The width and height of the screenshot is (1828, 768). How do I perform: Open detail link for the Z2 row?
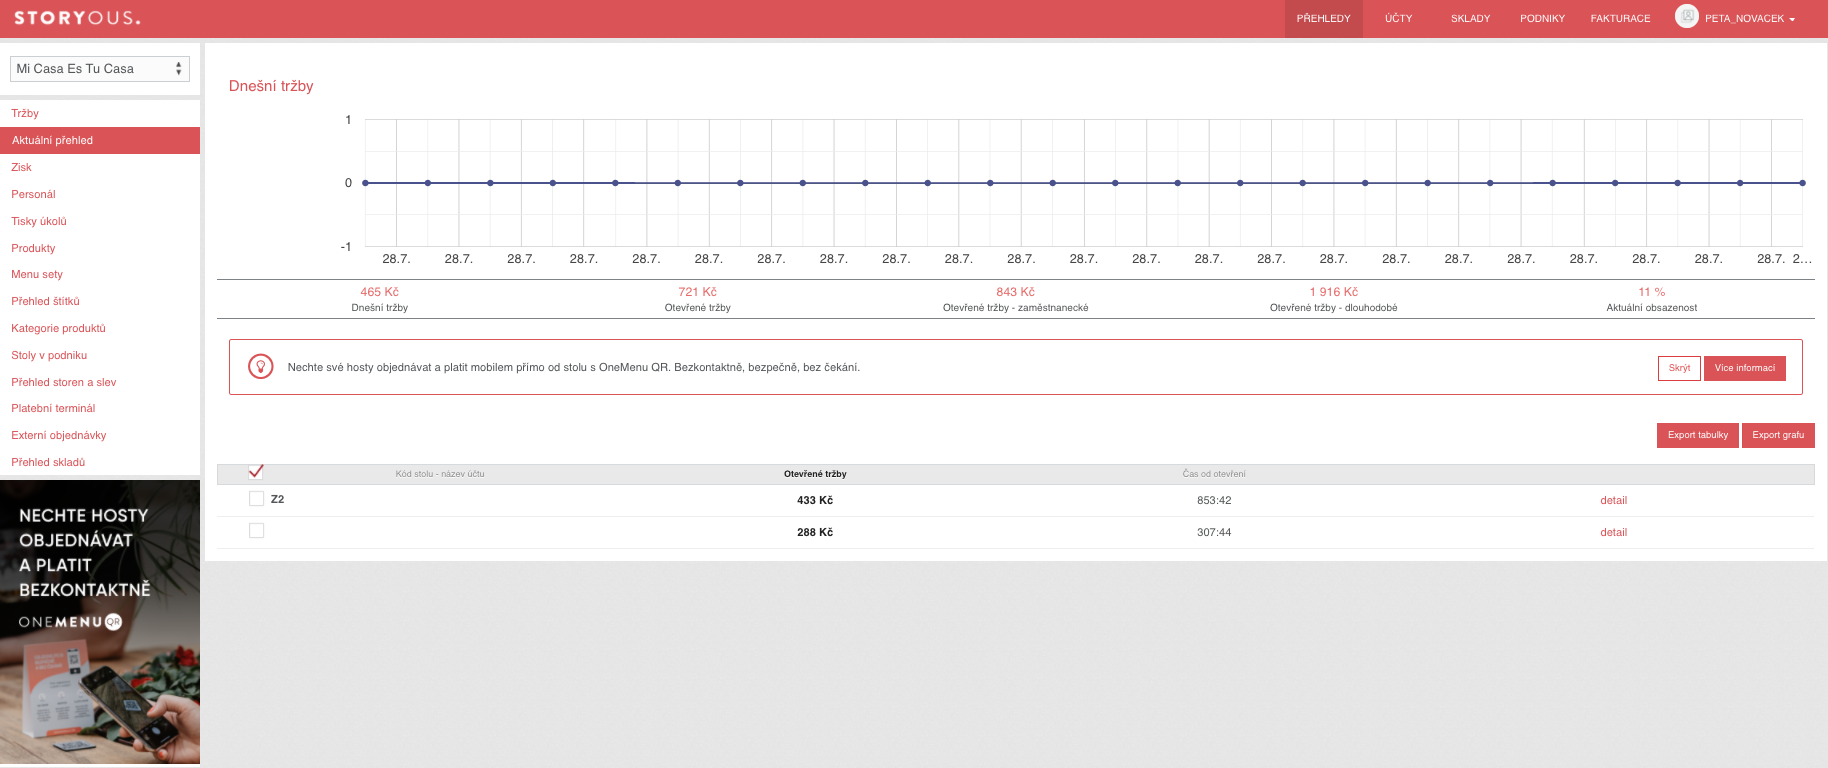click(1613, 500)
